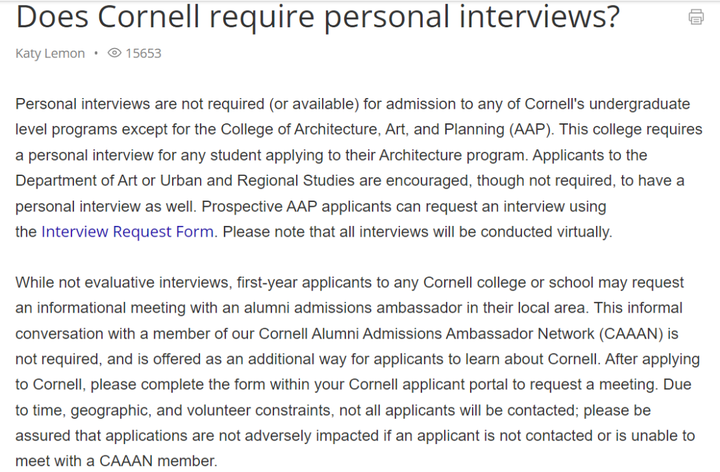Viewport: 720px width, 472px height.
Task: Click the word "While" starting second paragraph
Action: (x=36, y=283)
